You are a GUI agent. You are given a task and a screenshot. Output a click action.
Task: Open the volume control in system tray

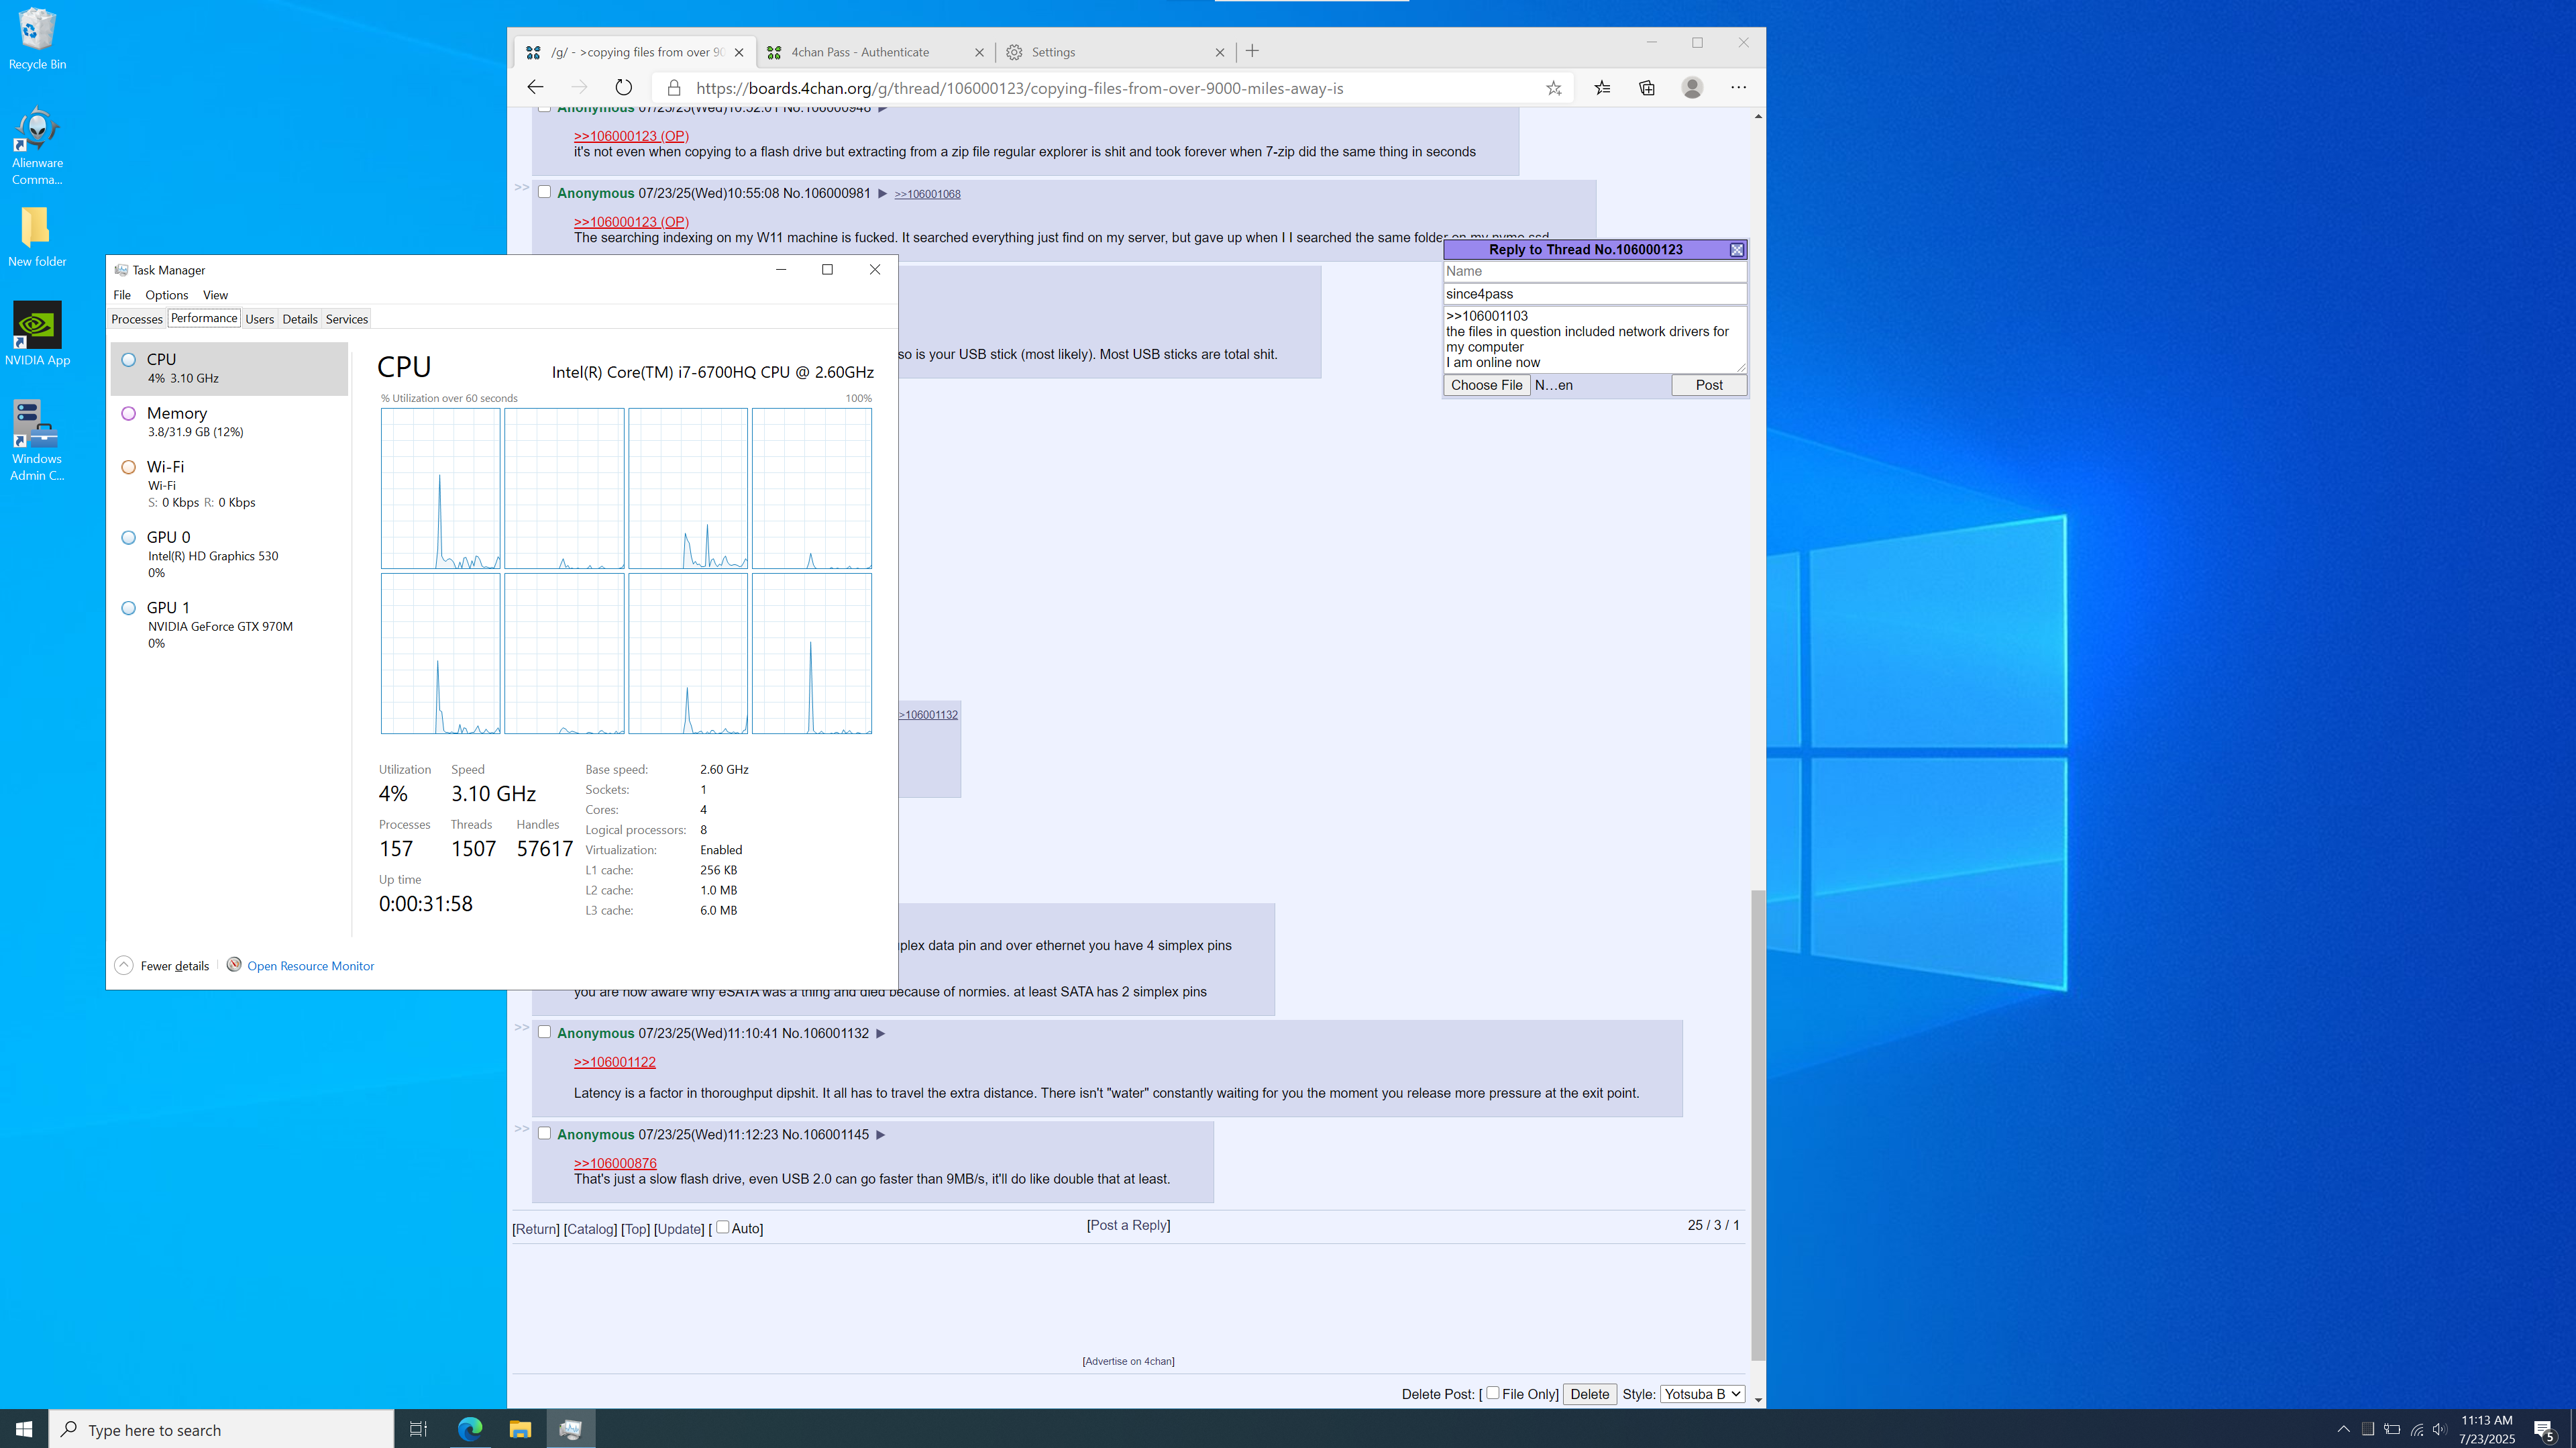click(2440, 1429)
